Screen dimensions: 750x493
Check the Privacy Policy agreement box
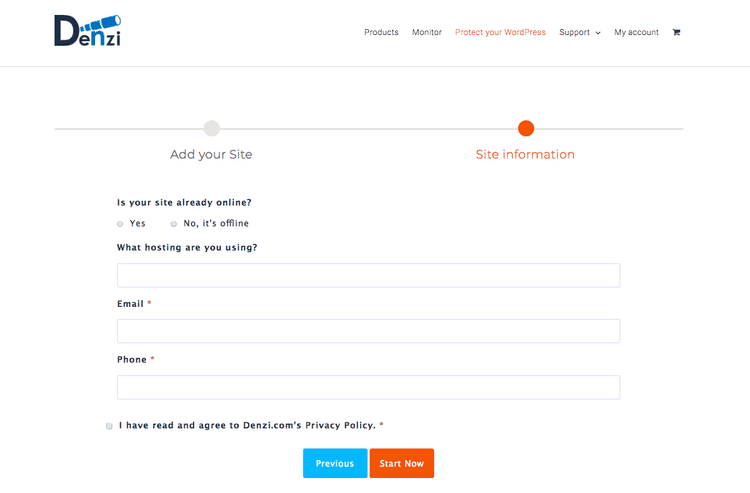[x=109, y=426]
